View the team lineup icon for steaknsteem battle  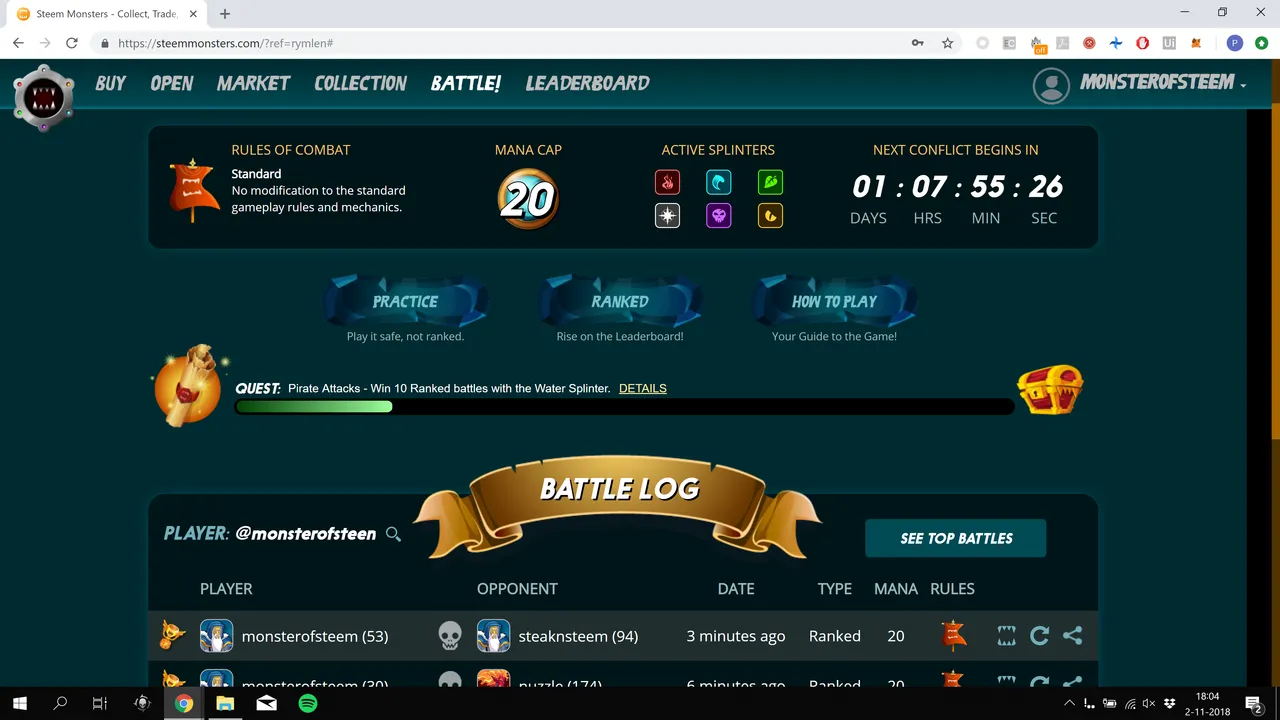pyautogui.click(x=1007, y=635)
